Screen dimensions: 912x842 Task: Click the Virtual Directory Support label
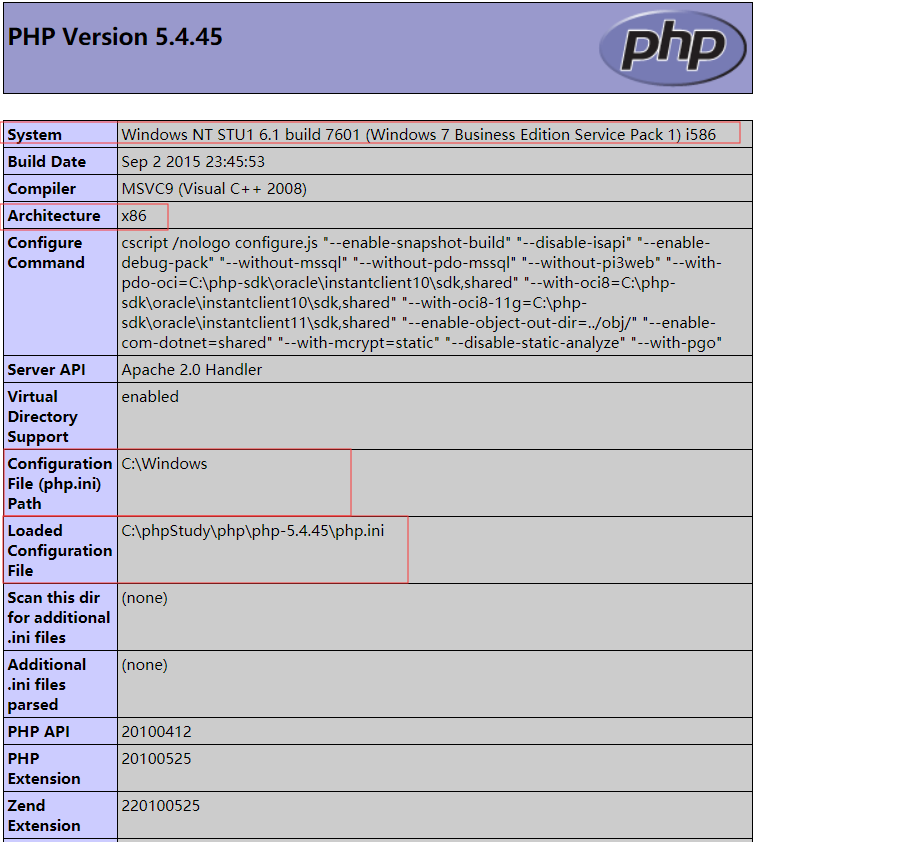[42, 417]
